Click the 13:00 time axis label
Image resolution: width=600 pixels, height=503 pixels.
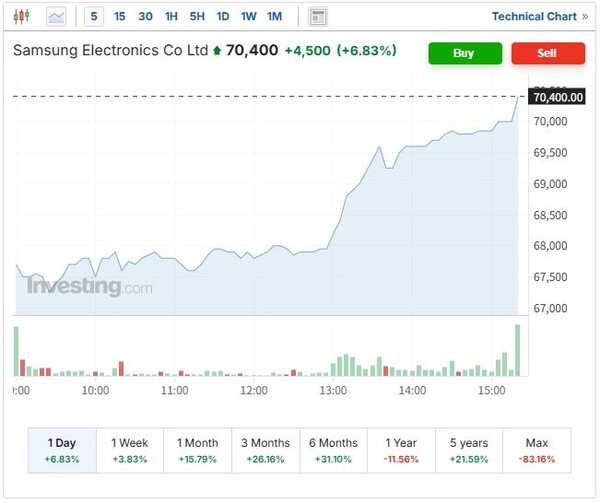click(333, 391)
